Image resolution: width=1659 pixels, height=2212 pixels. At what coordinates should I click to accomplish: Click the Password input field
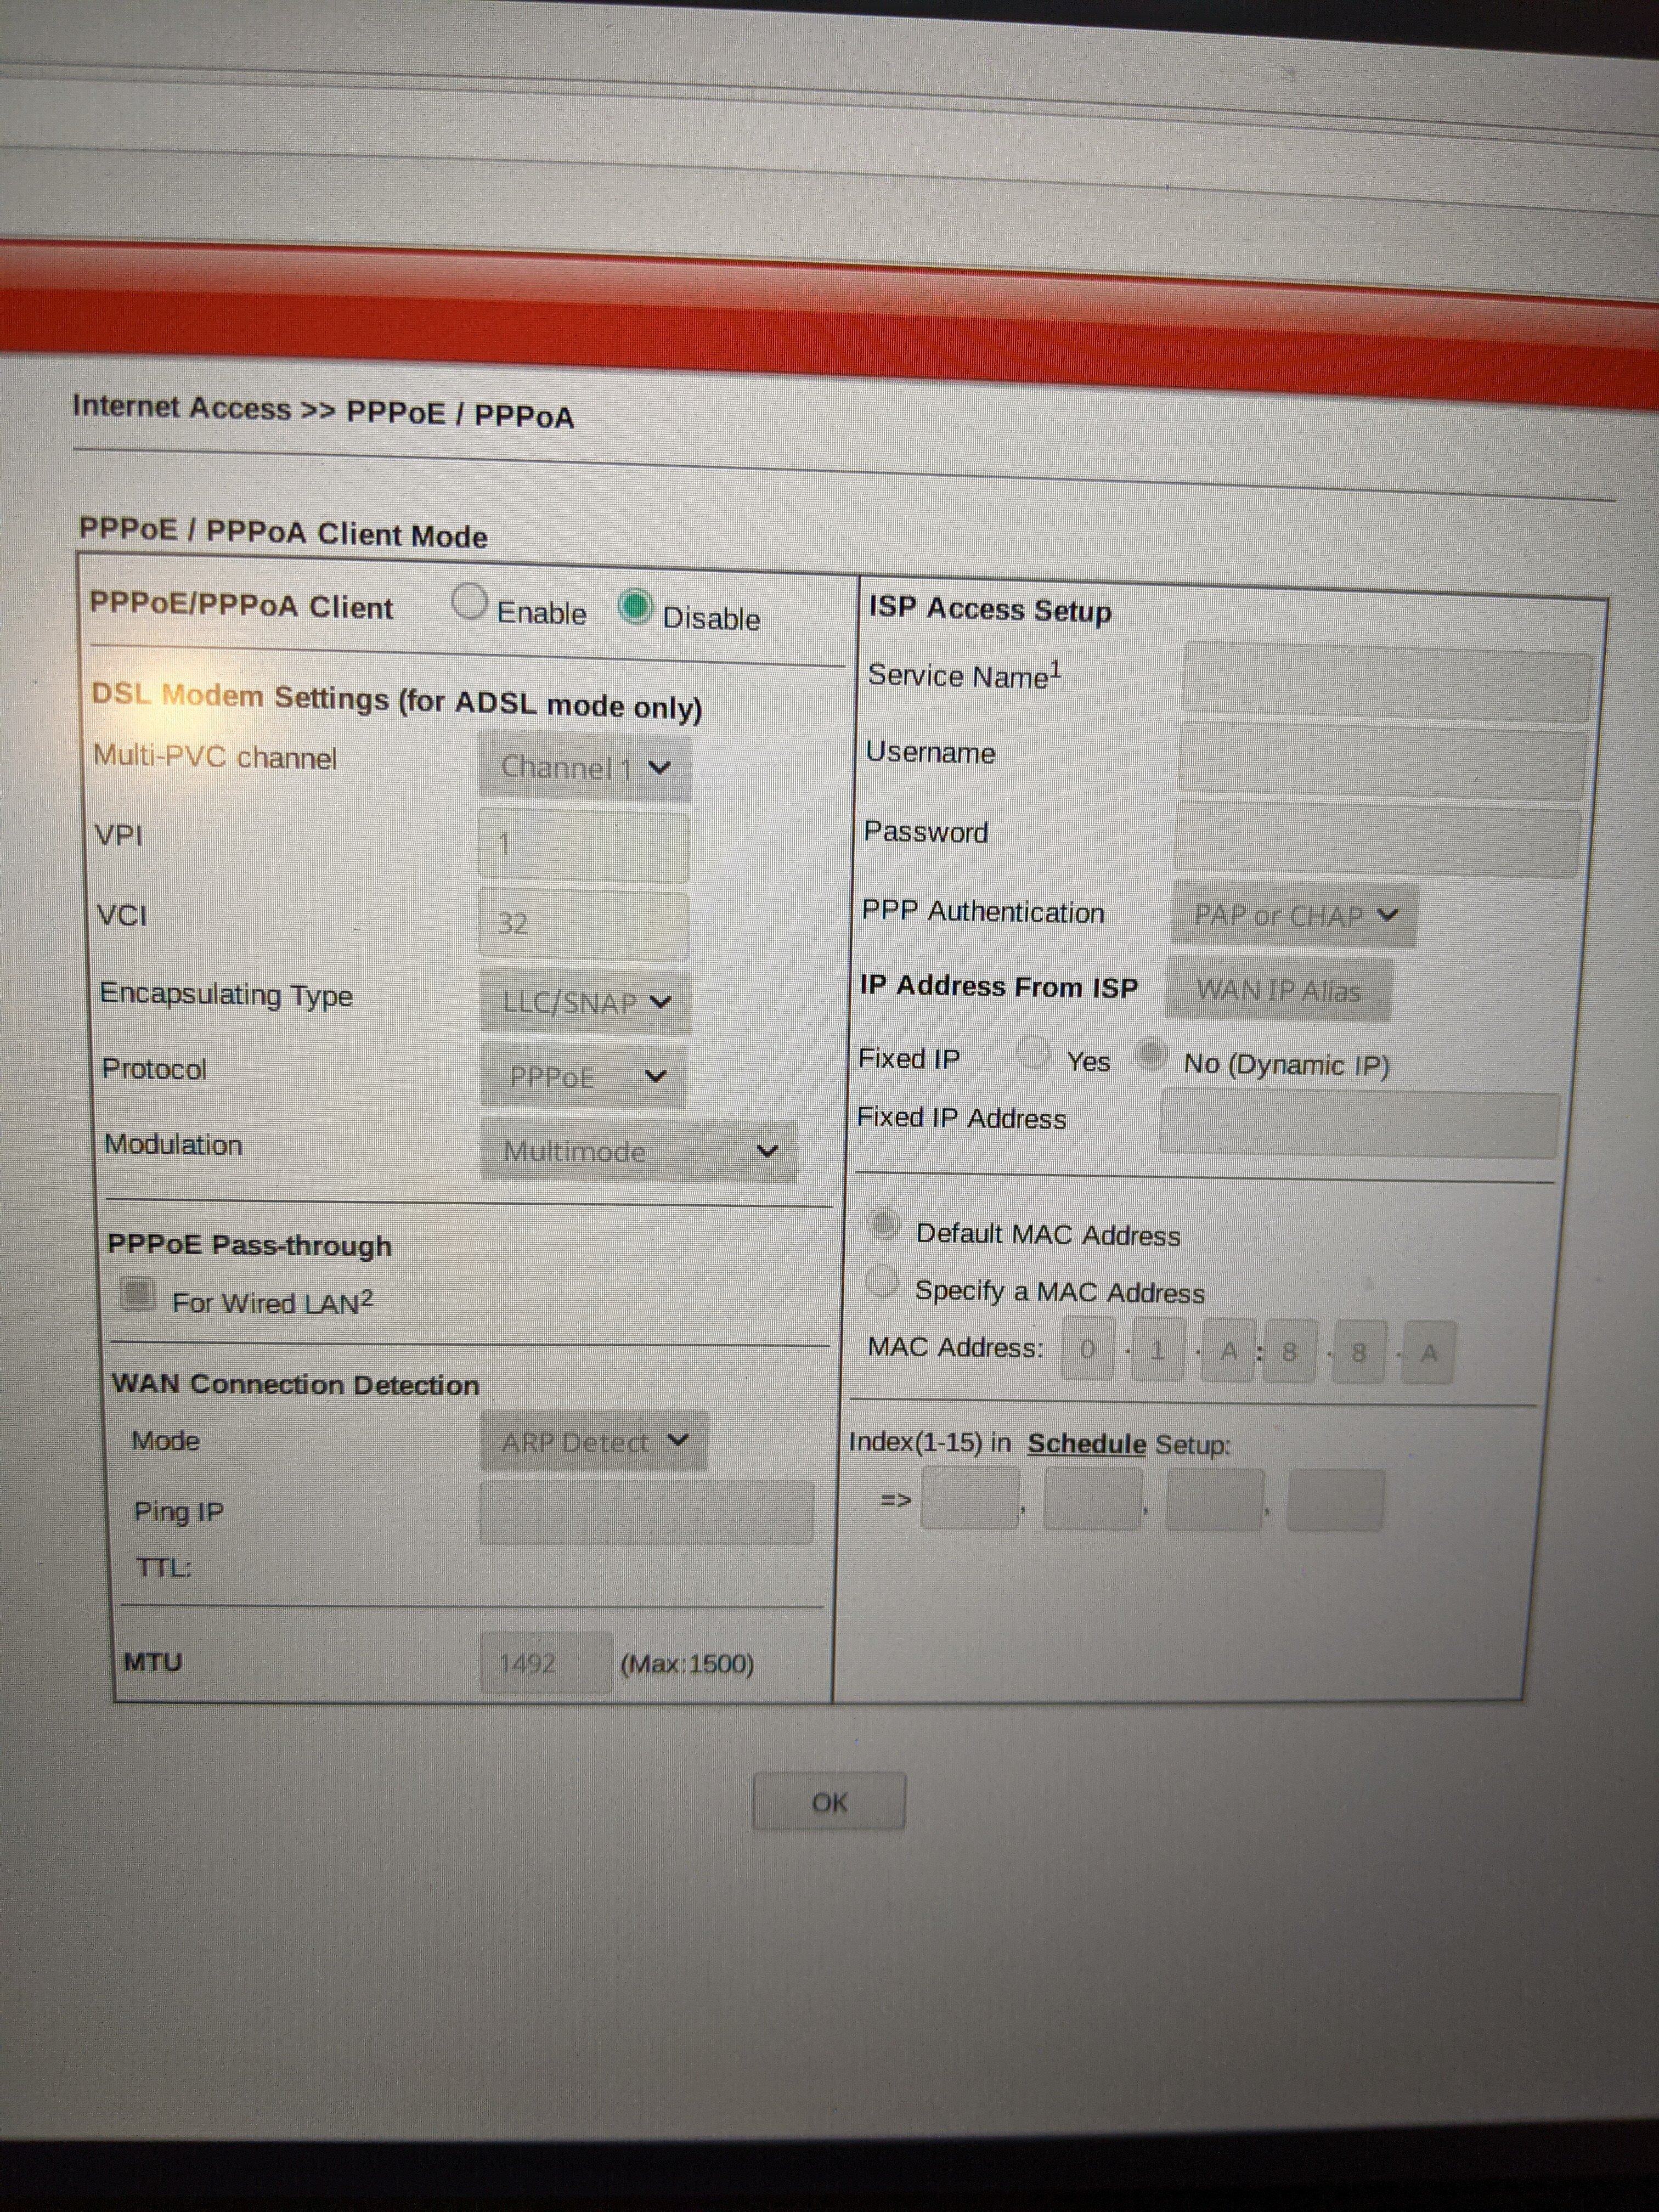[1377, 840]
